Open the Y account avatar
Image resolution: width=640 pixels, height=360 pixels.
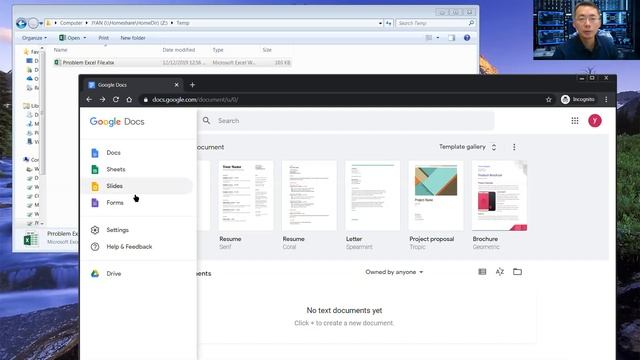pyautogui.click(x=595, y=121)
